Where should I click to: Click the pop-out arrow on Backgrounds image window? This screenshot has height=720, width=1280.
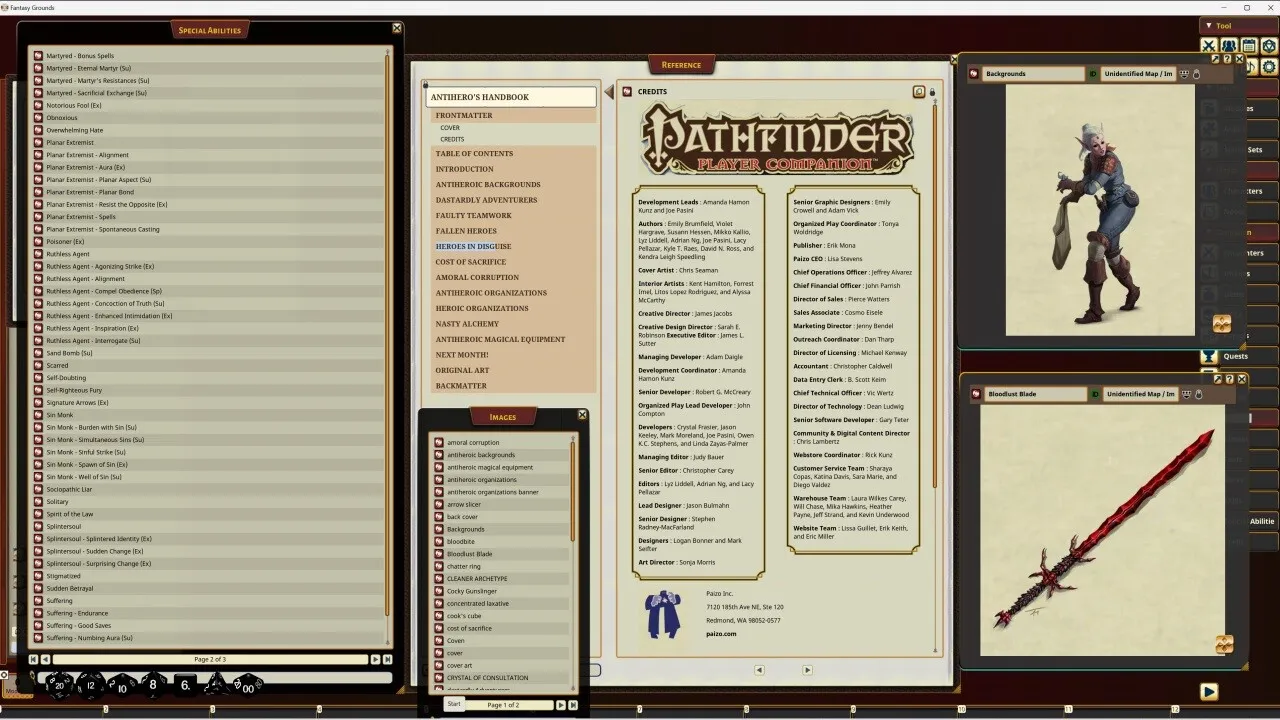pos(1217,59)
